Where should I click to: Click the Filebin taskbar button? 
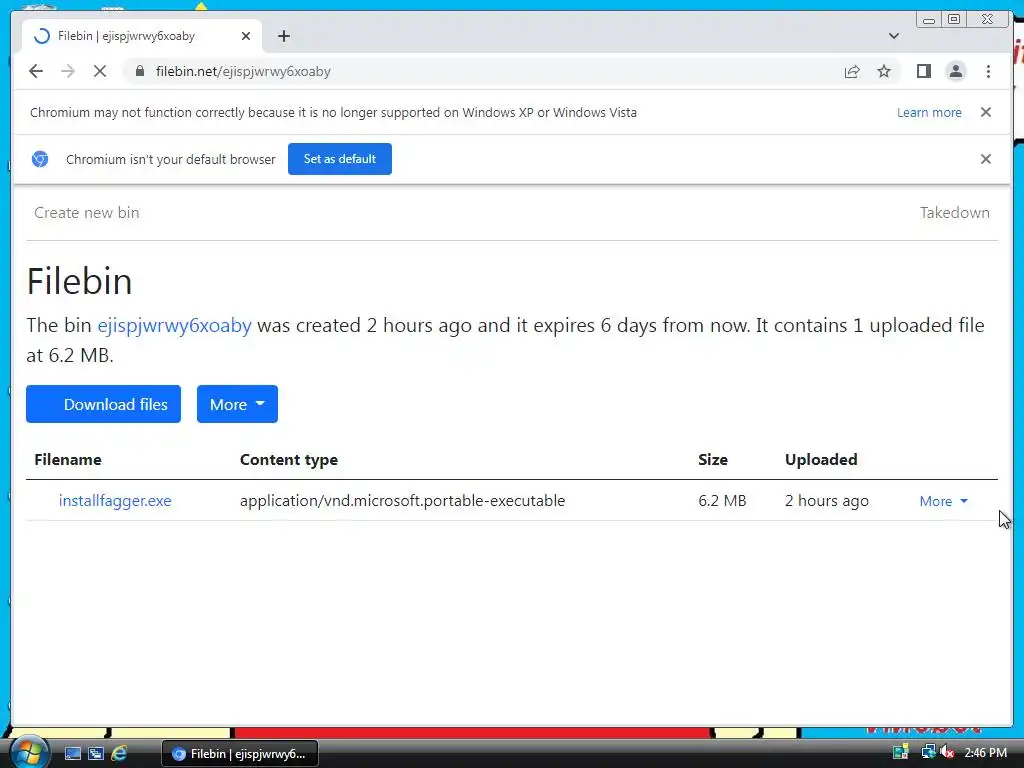coord(240,753)
